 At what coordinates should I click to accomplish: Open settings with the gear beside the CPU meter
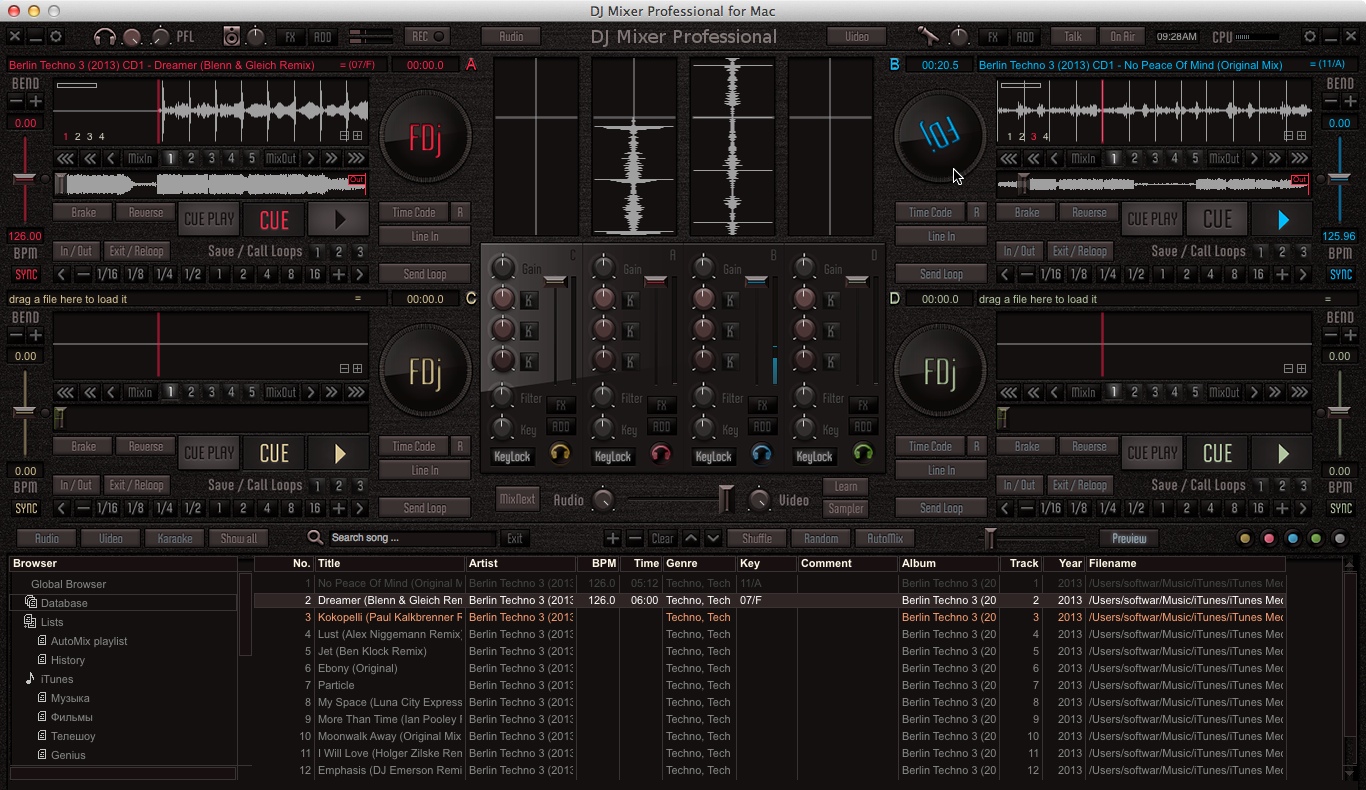pyautogui.click(x=1310, y=37)
